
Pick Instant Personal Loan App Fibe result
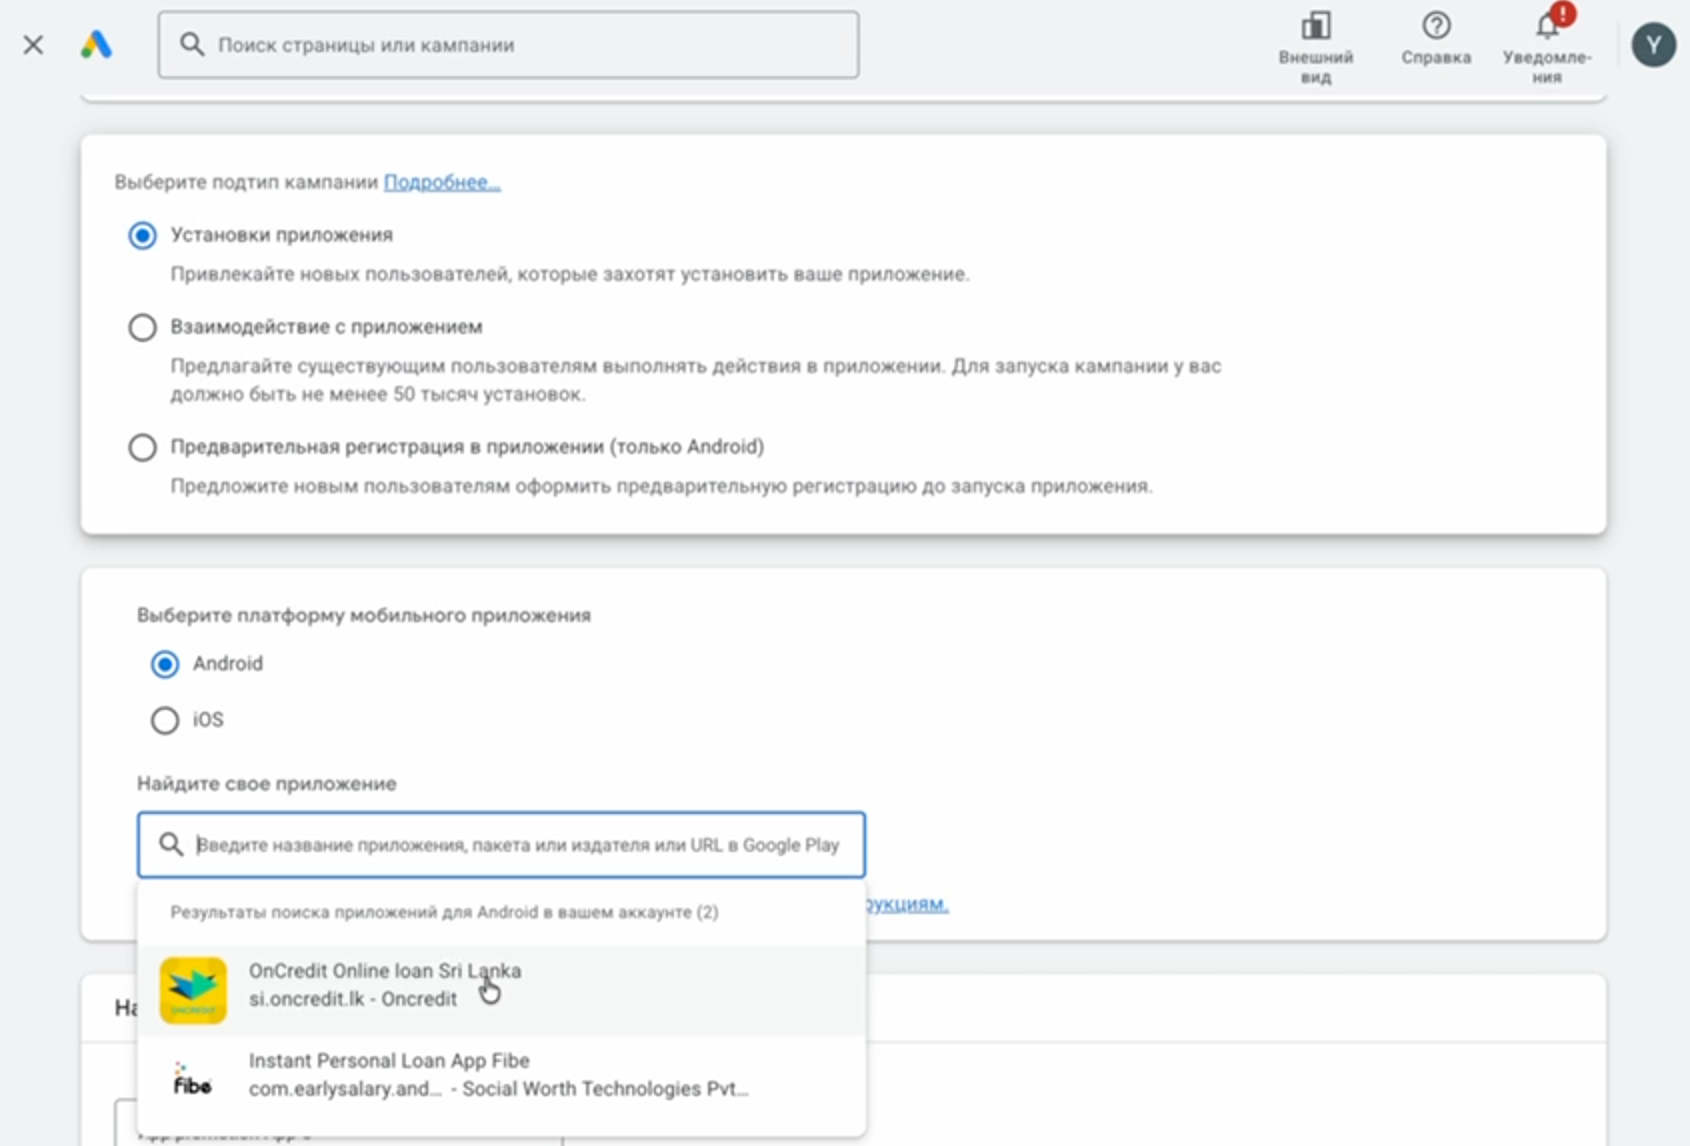pos(389,1073)
